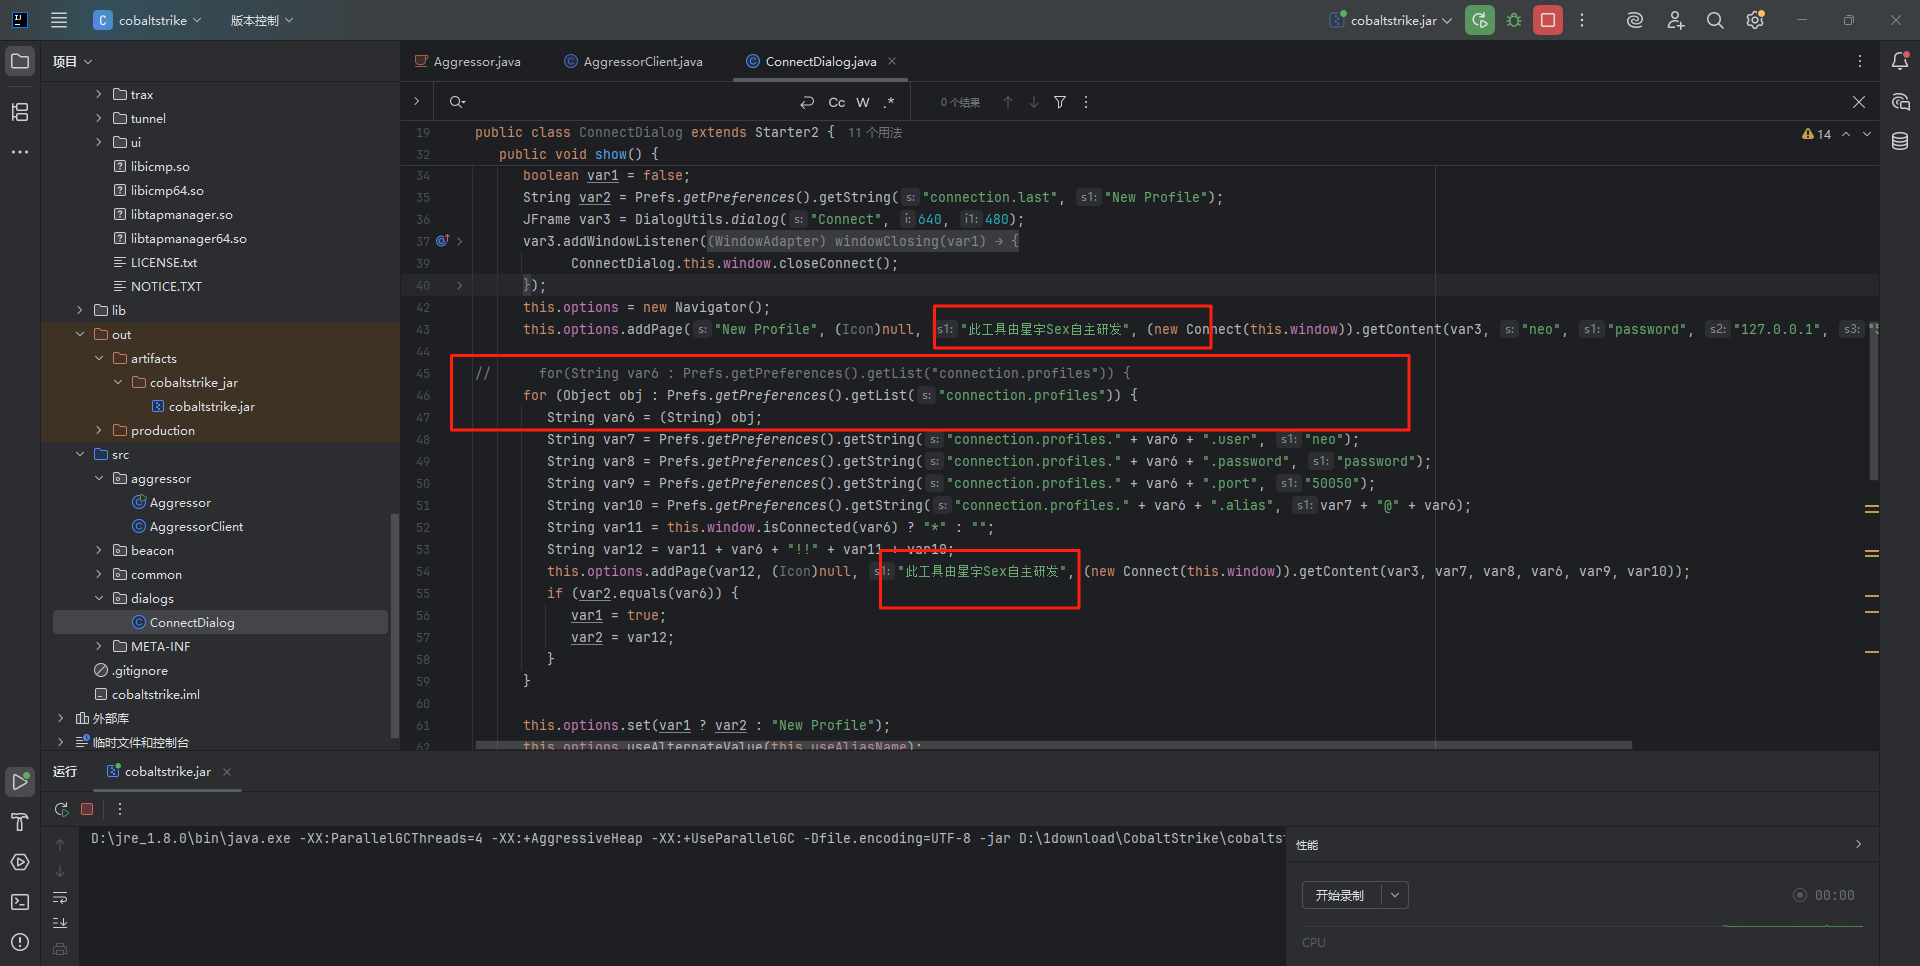Expand the tunnel folder
The image size is (1920, 966).
(x=99, y=118)
